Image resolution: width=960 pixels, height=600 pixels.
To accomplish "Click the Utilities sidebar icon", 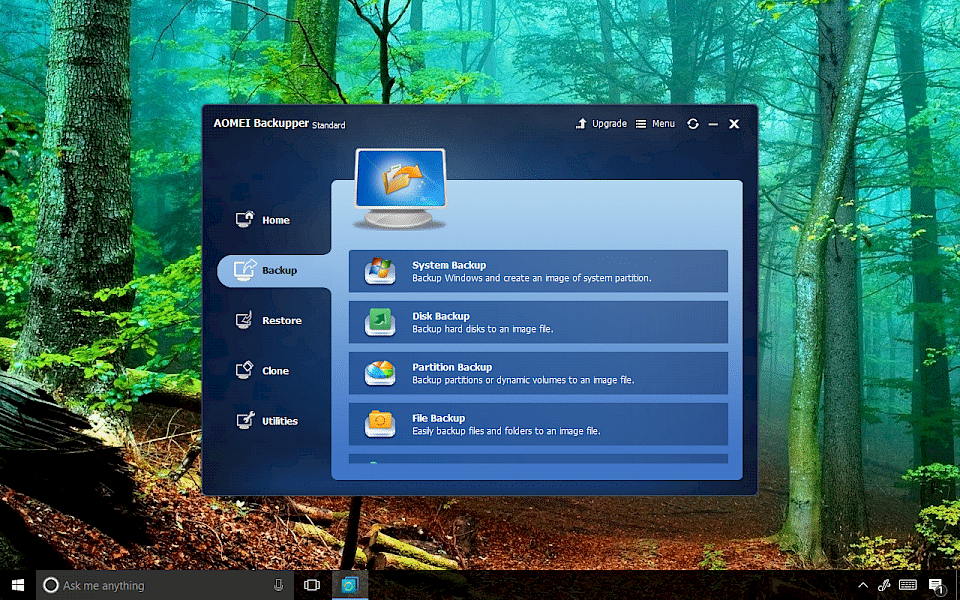I will tap(245, 420).
